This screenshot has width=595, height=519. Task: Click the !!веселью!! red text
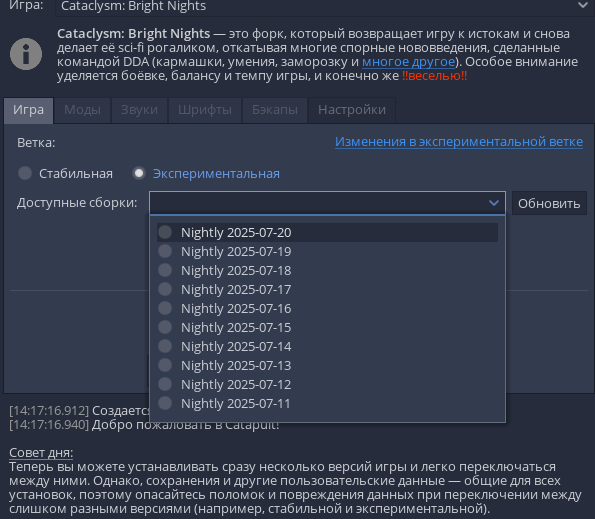pos(434,76)
